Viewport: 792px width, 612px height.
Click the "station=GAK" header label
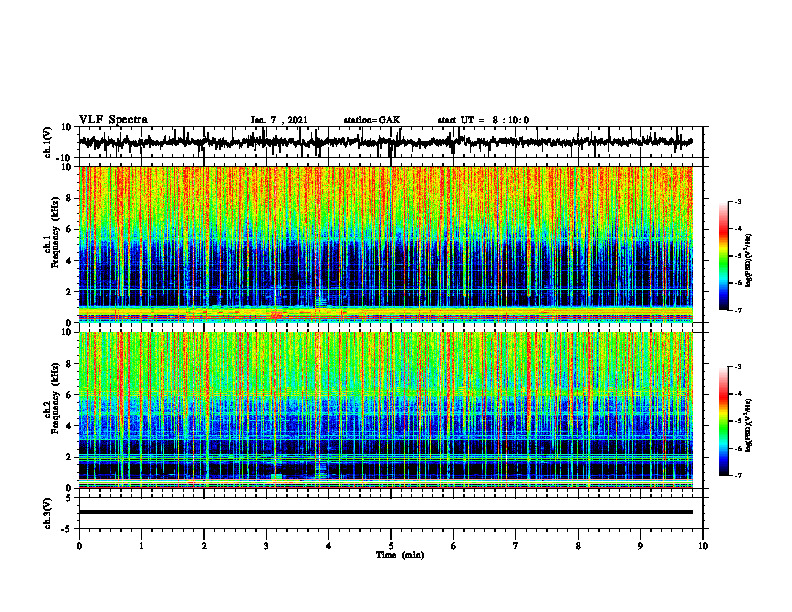pyautogui.click(x=372, y=120)
